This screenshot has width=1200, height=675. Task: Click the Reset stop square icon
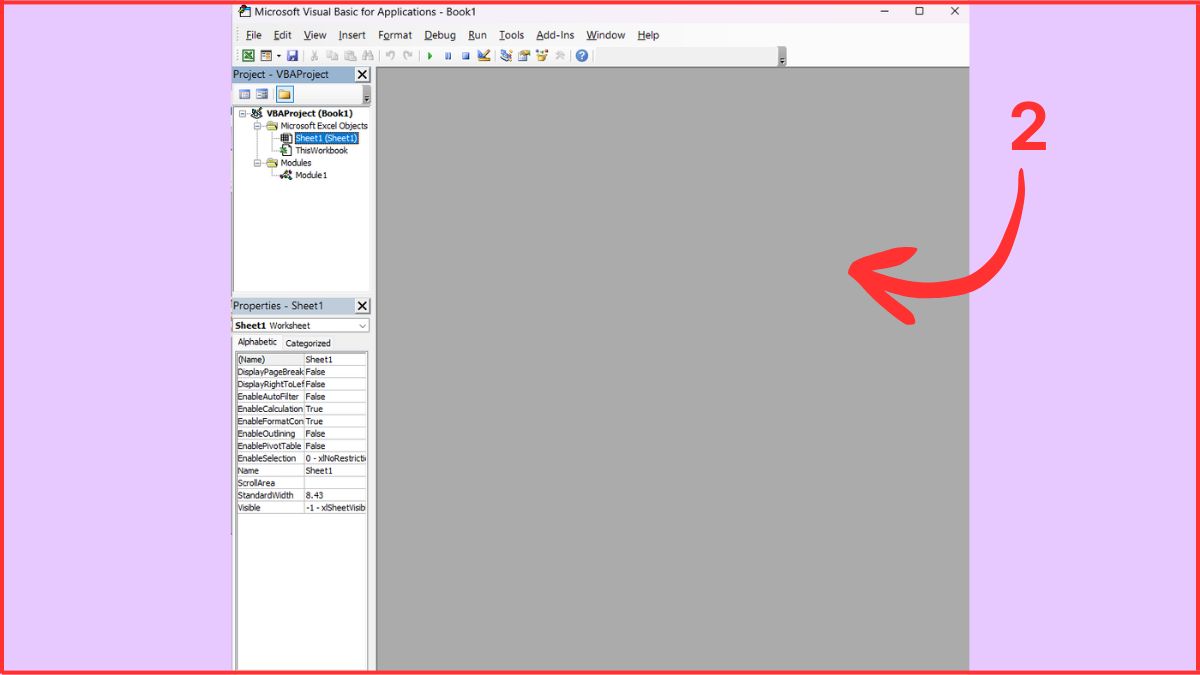click(466, 56)
